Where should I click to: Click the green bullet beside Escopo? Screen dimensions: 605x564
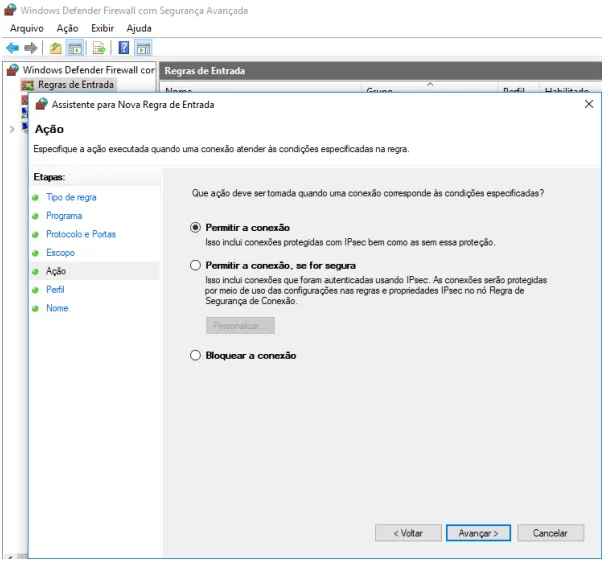coord(35,253)
